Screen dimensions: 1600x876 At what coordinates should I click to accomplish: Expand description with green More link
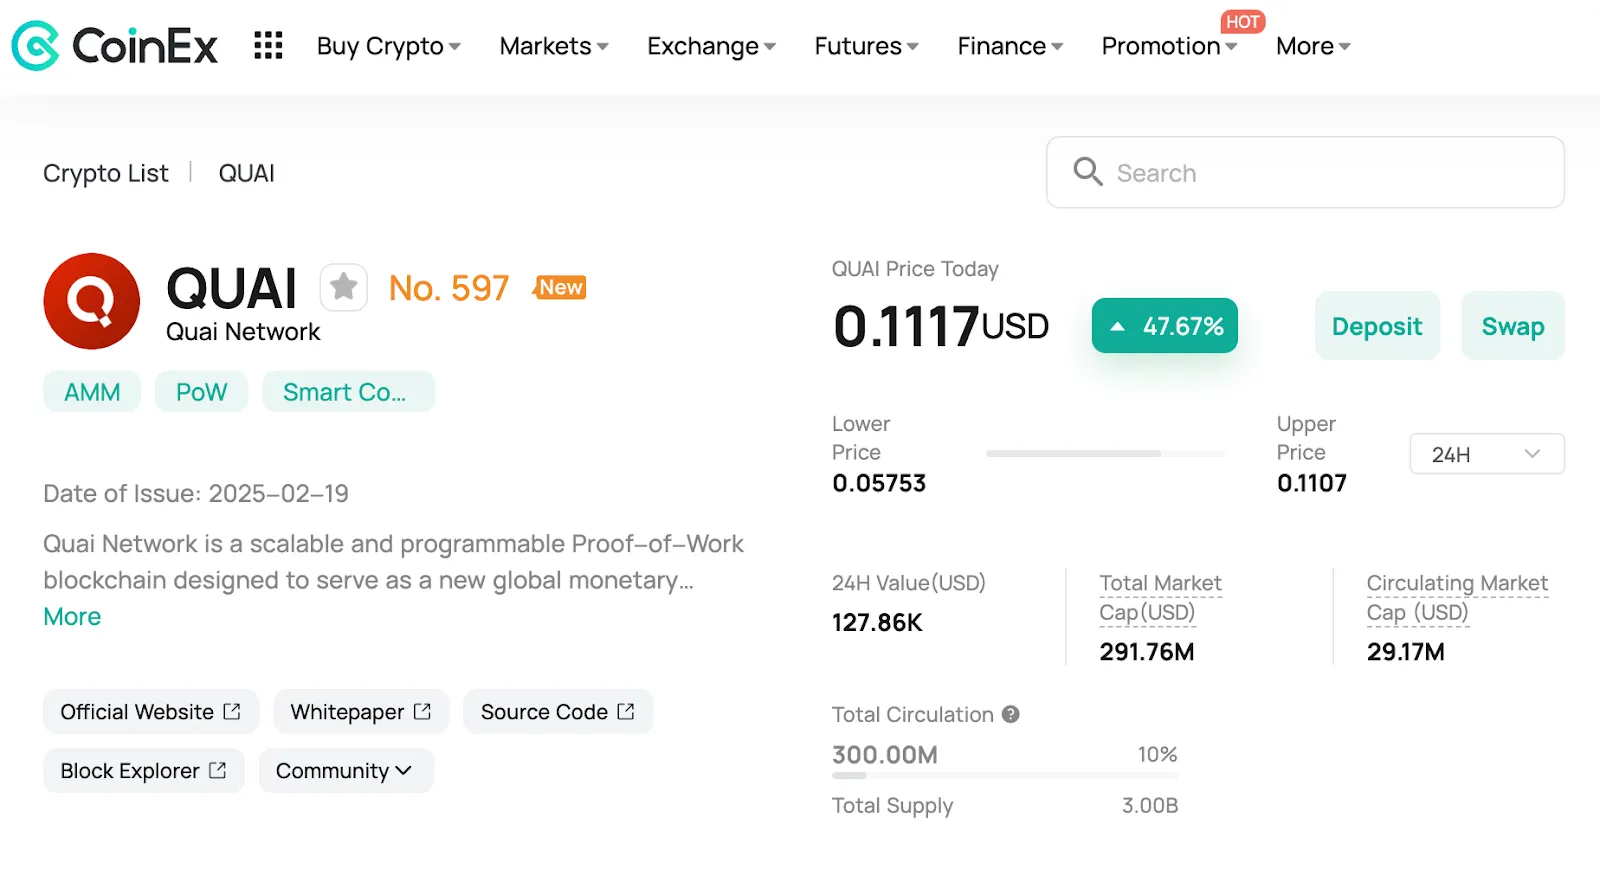72,617
